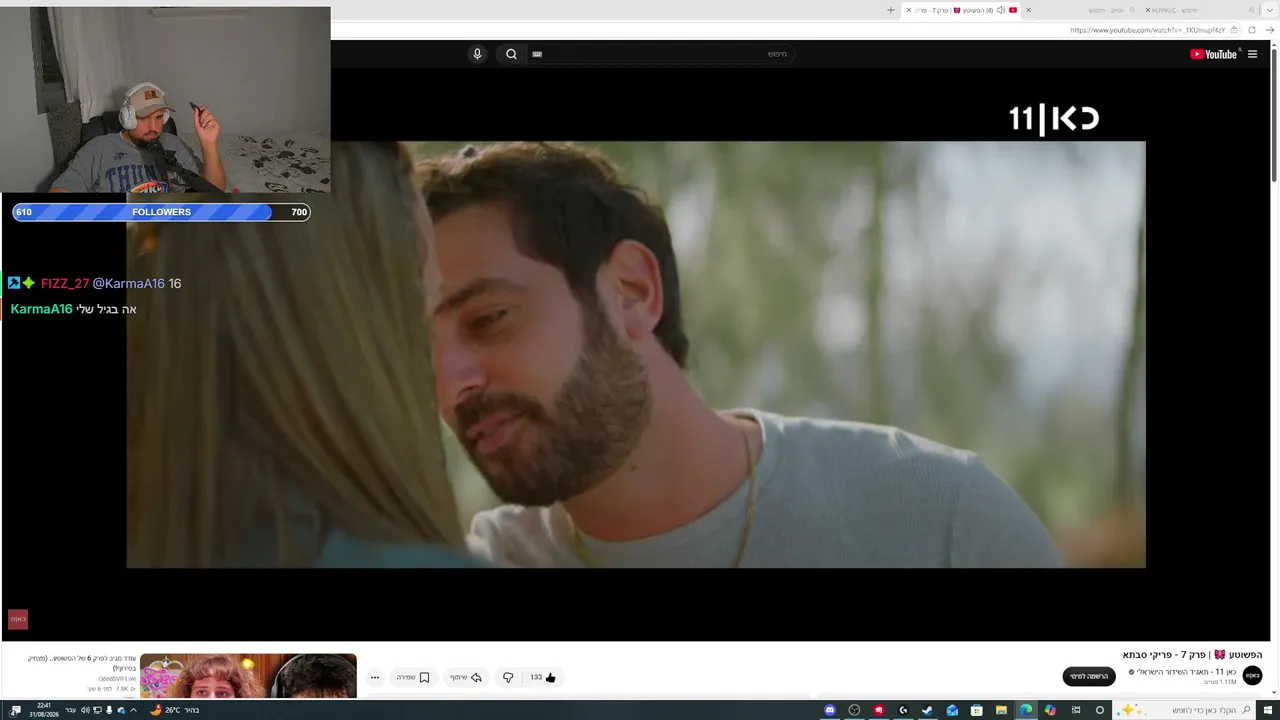Click the YouTube search magnifier button

pos(511,54)
